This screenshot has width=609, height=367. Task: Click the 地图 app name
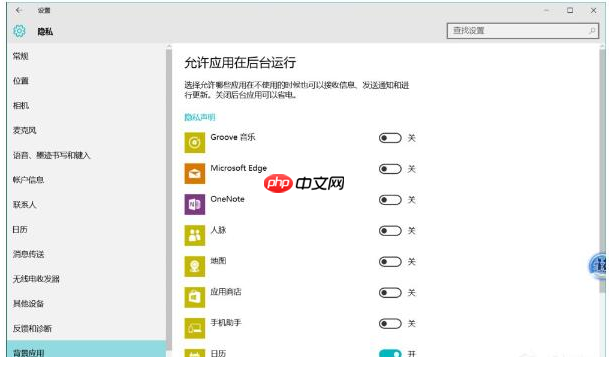click(x=218, y=261)
